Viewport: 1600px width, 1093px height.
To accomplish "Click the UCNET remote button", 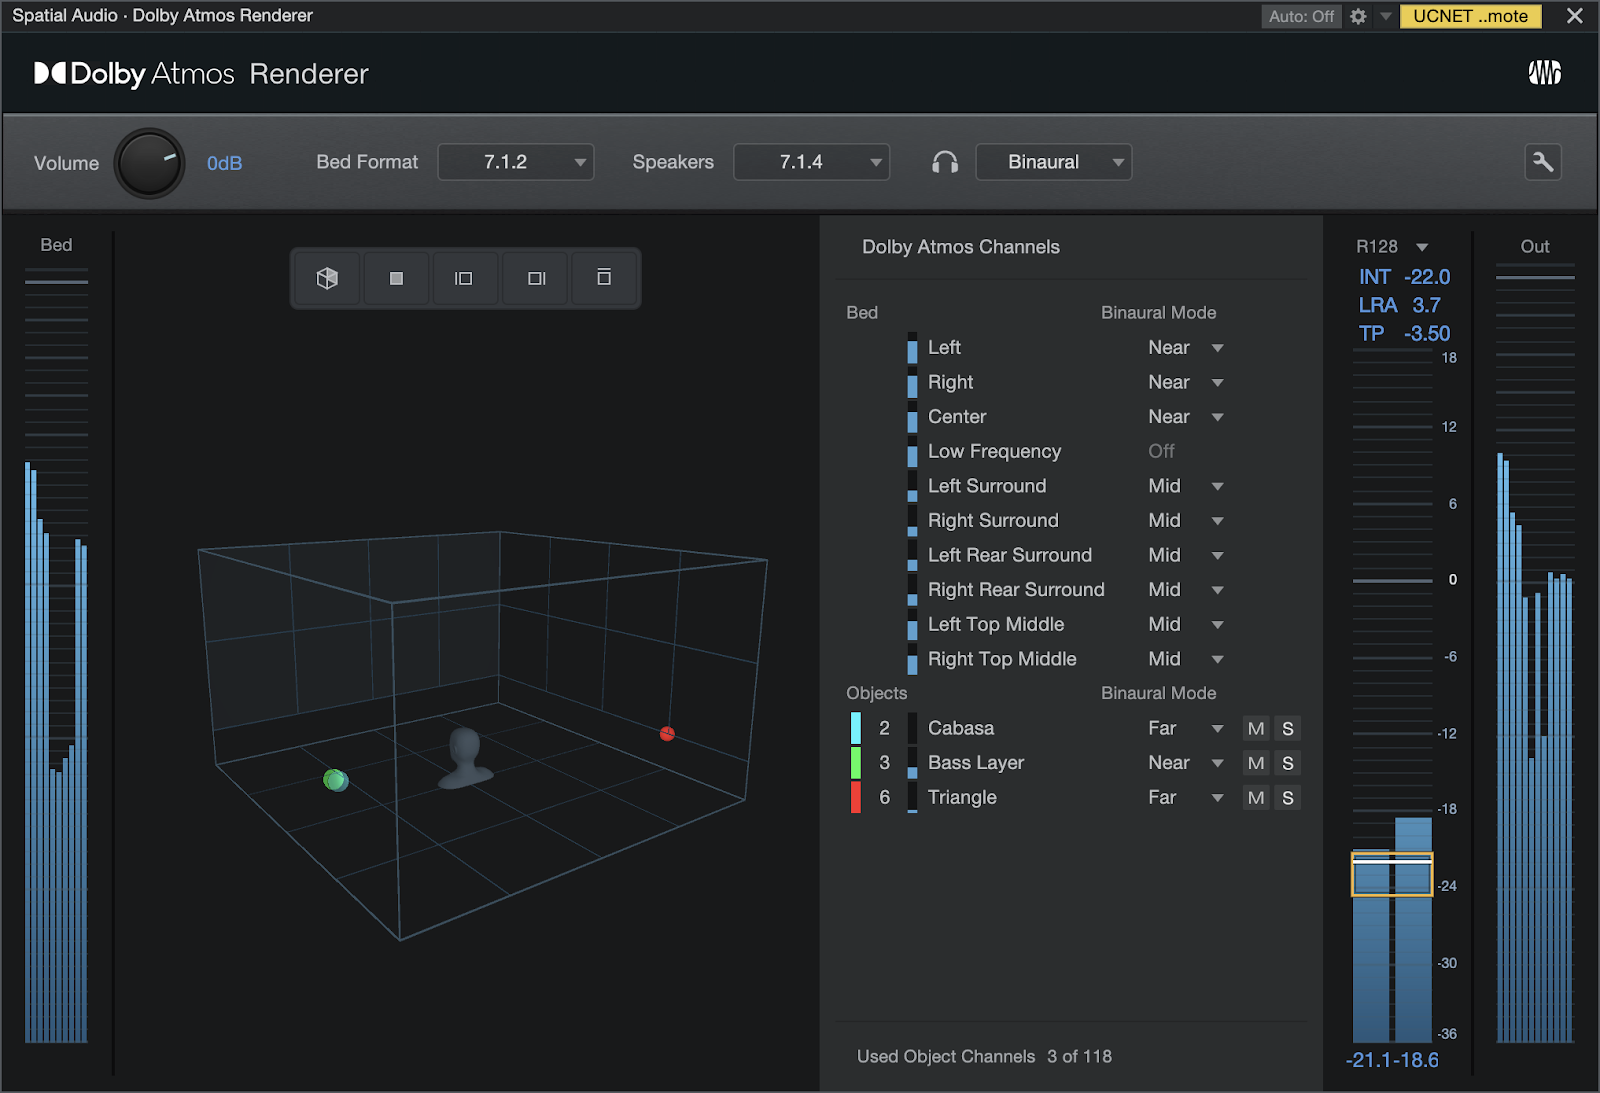I will (1471, 16).
